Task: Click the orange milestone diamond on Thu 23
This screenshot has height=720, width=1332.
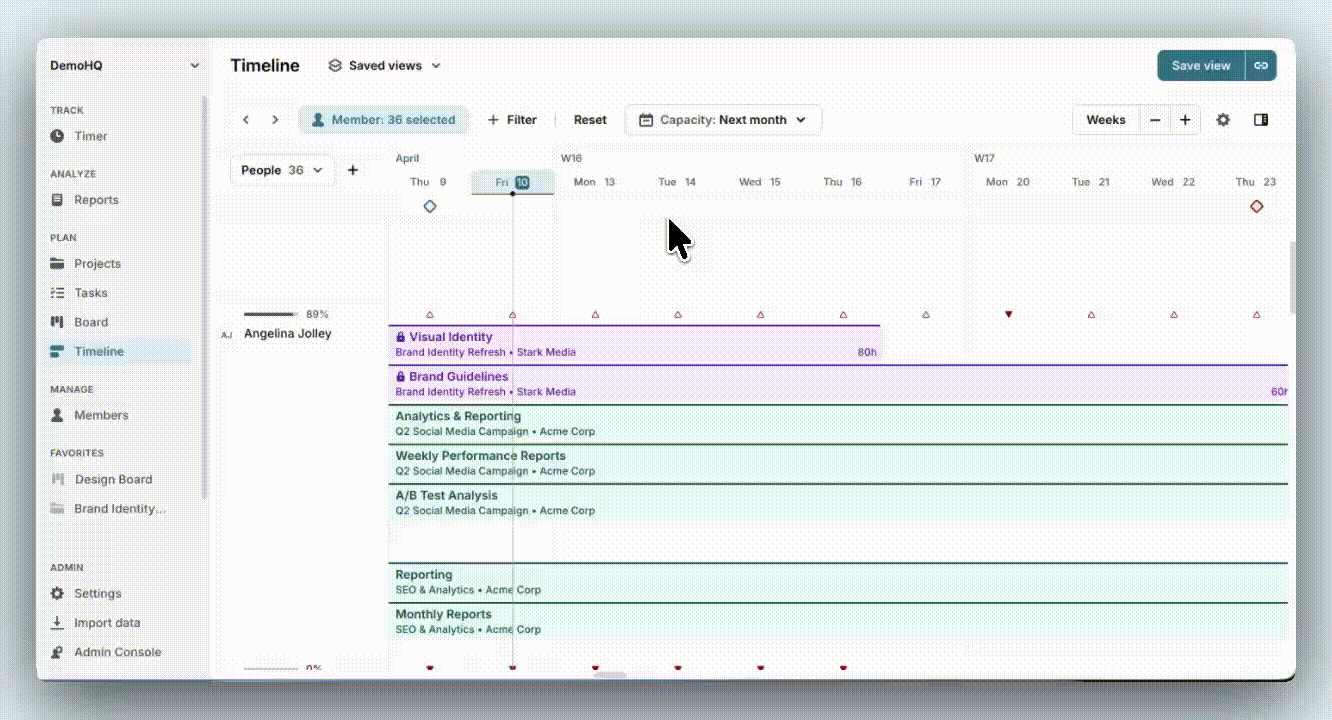Action: [1256, 206]
